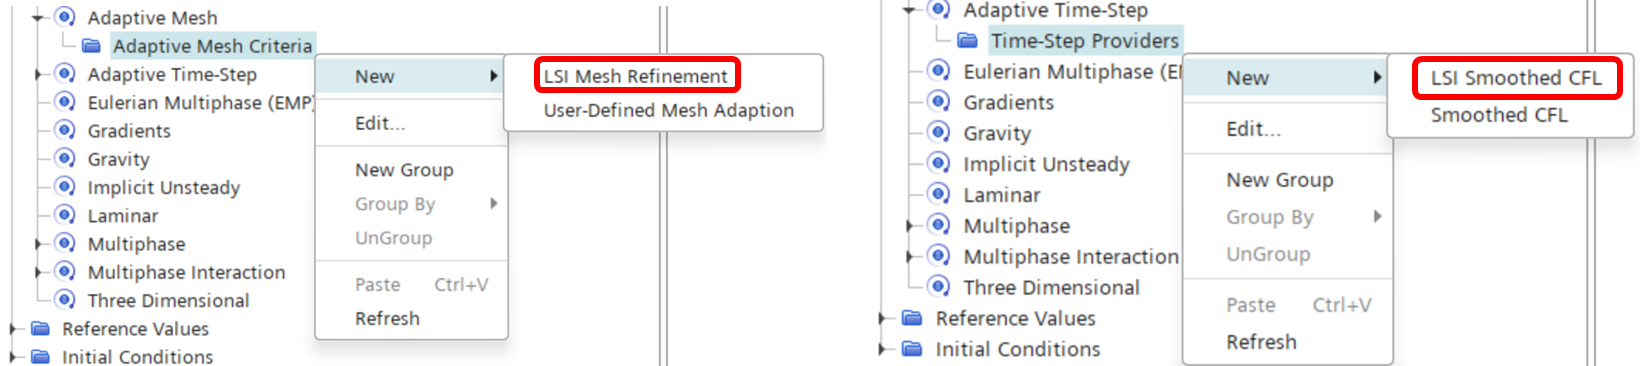Expand the Adaptive Time-Step node in left tree
Screen dimensions: 1640x366
39,74
